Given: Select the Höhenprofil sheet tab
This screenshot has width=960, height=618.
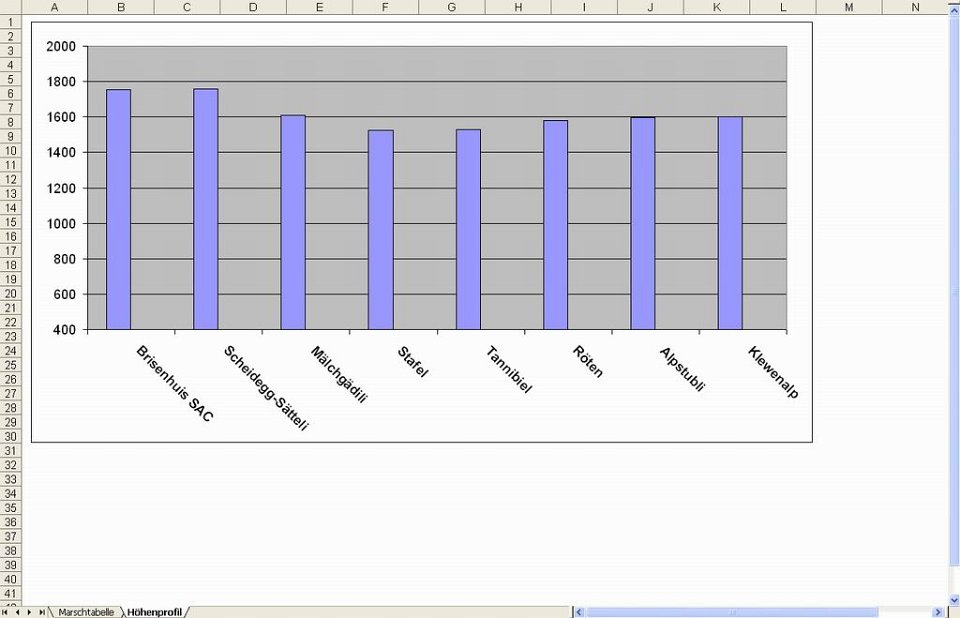Looking at the screenshot, I should click(x=154, y=612).
